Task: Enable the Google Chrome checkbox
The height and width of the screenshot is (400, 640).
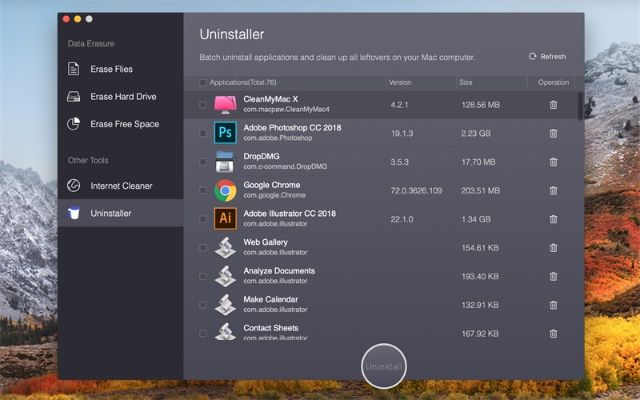Action: [x=203, y=190]
